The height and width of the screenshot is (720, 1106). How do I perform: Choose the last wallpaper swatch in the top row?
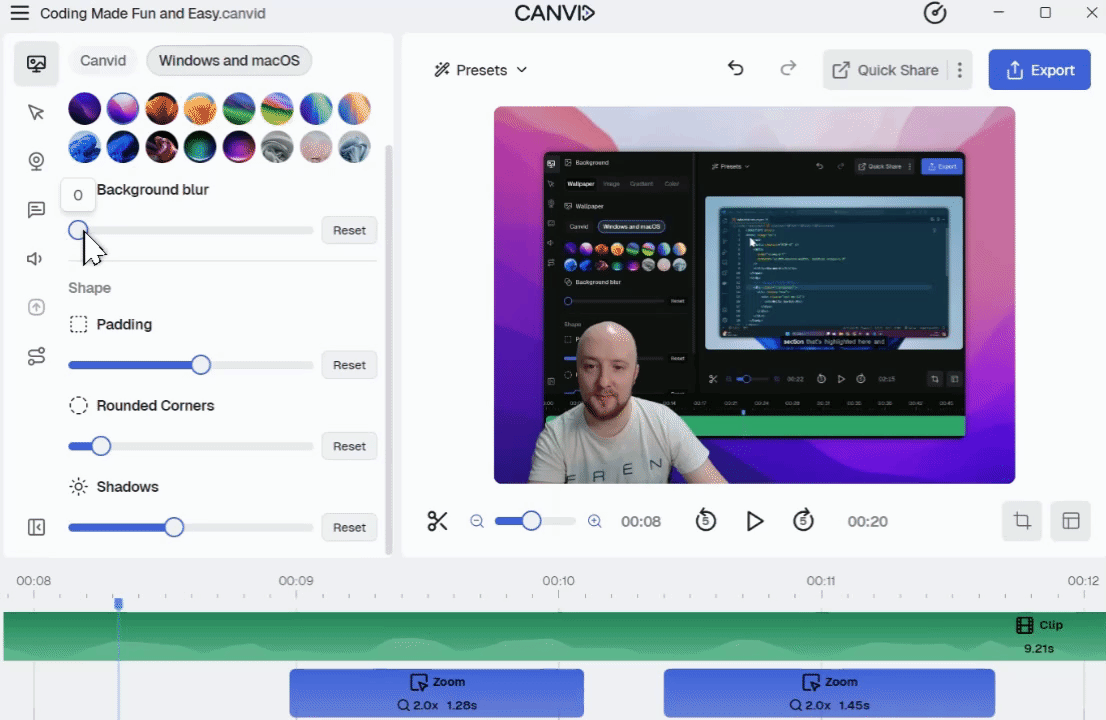(x=354, y=109)
